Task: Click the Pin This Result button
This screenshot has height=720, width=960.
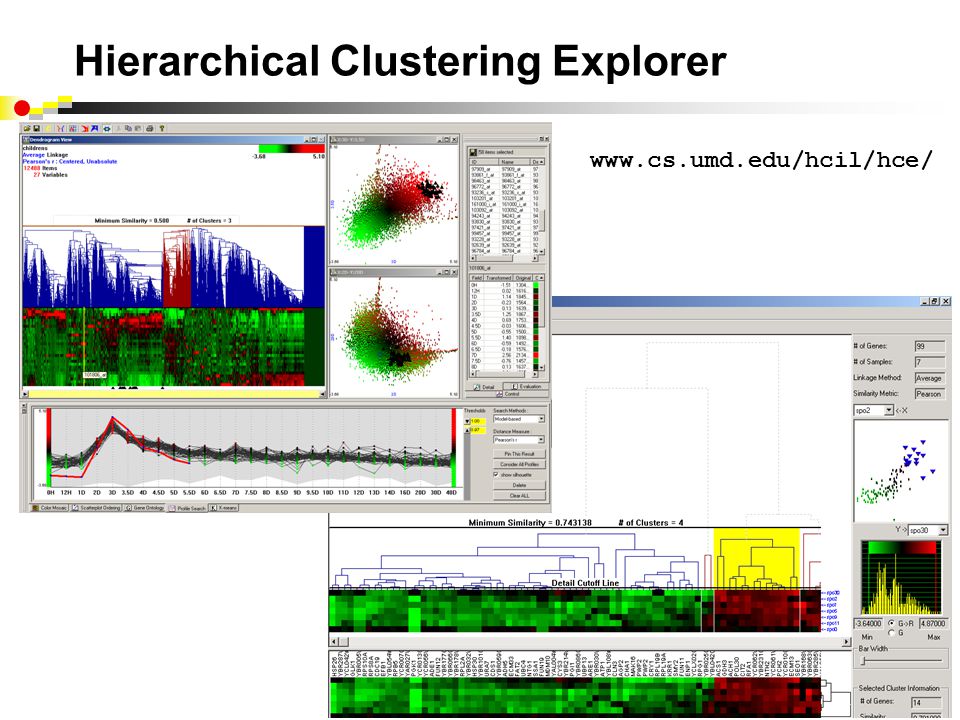Action: (x=519, y=454)
